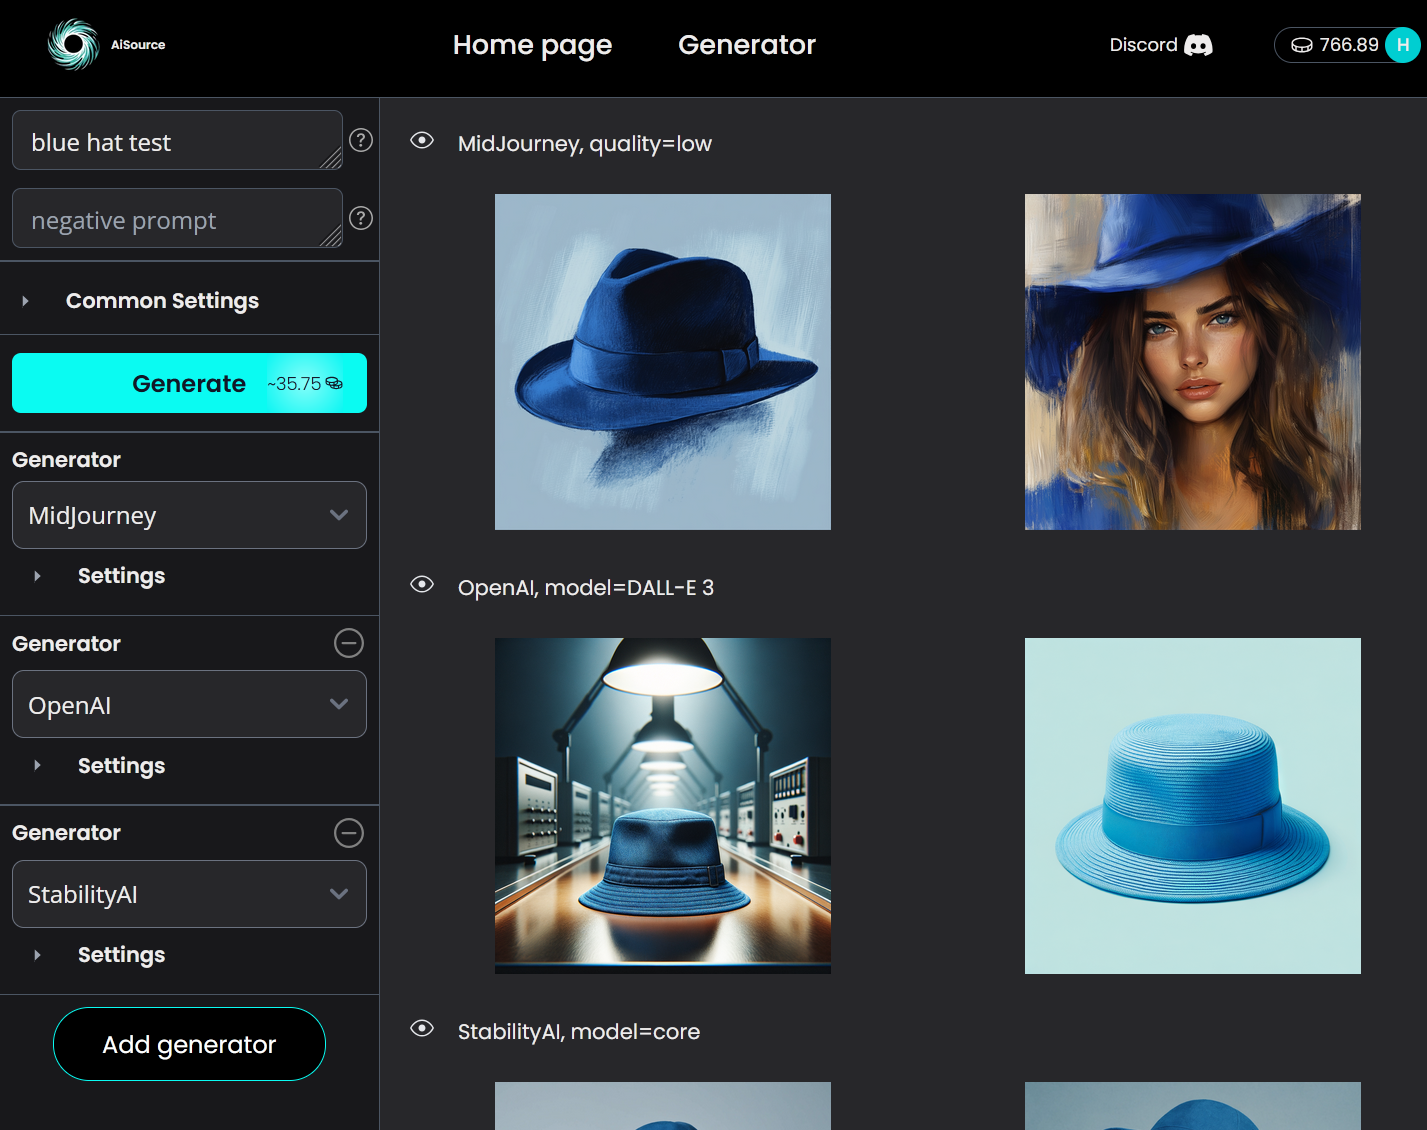This screenshot has width=1427, height=1130.
Task: Remove the StabilityAI generator with minus icon
Action: coord(349,833)
